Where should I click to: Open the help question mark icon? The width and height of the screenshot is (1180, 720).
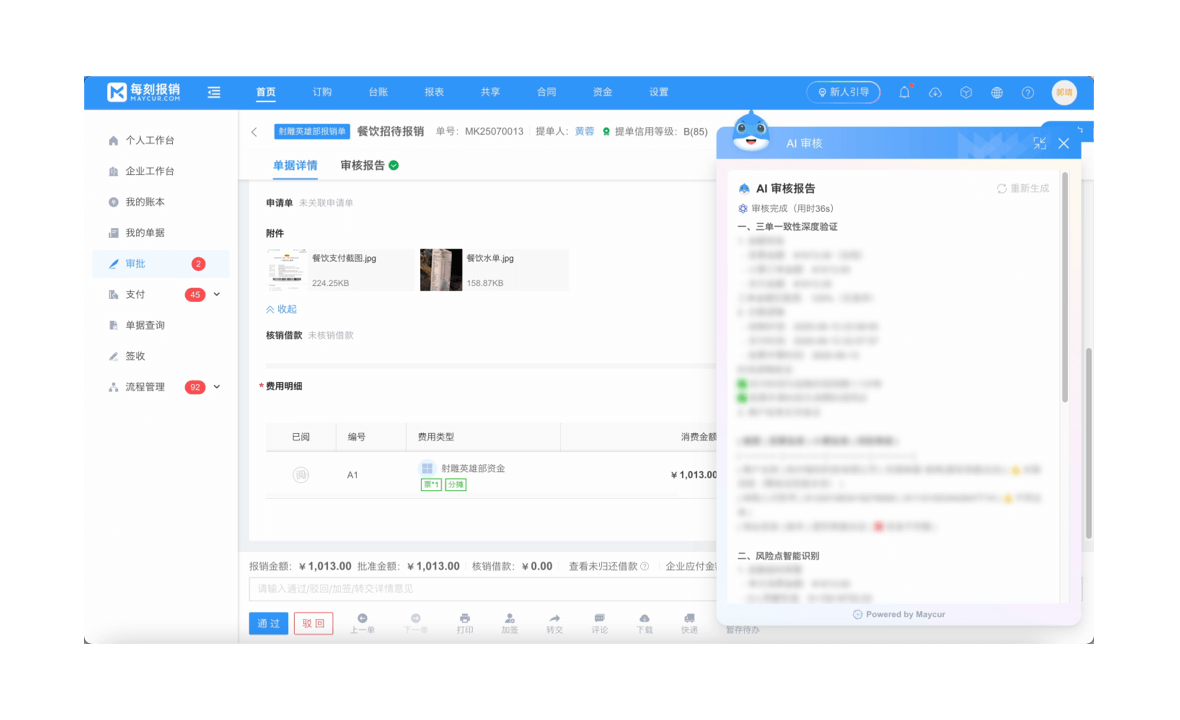click(1027, 92)
